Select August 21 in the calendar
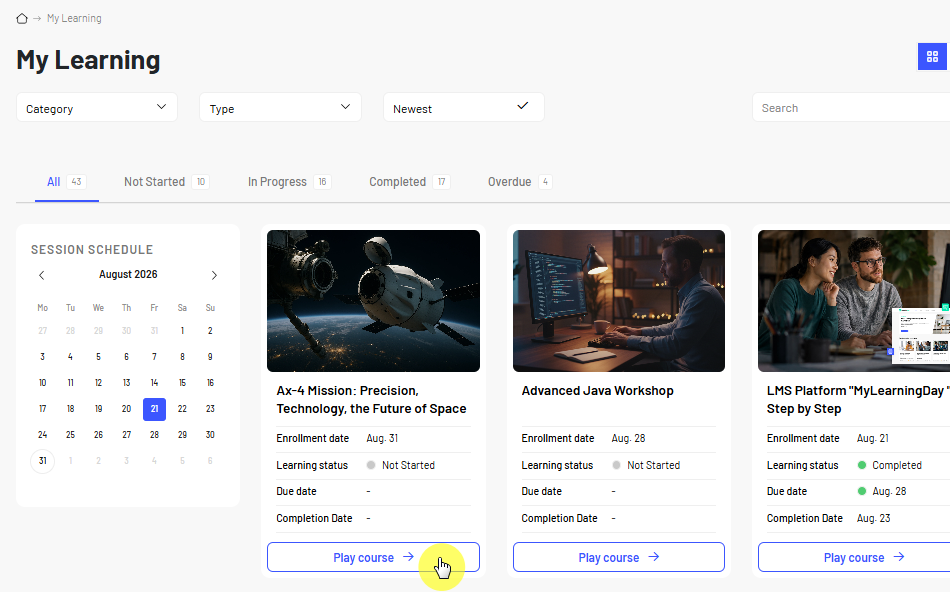 pyautogui.click(x=154, y=409)
